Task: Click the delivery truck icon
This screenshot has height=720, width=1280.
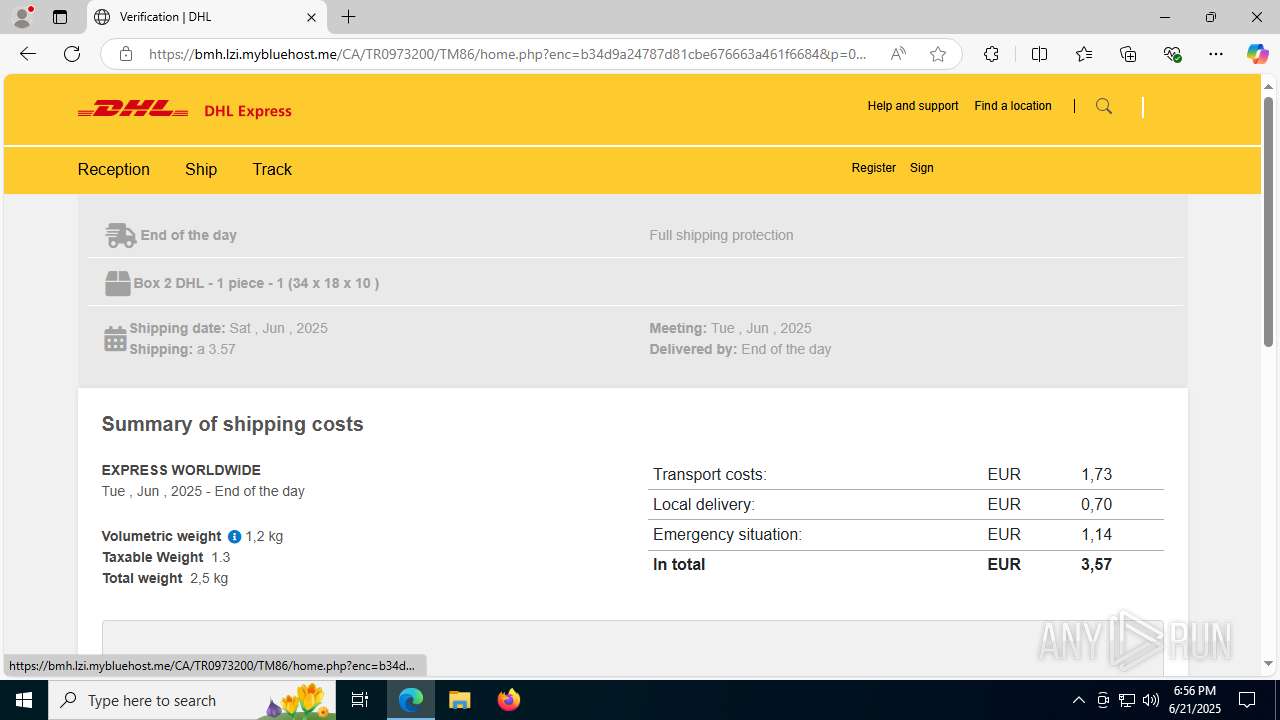Action: coord(120,235)
